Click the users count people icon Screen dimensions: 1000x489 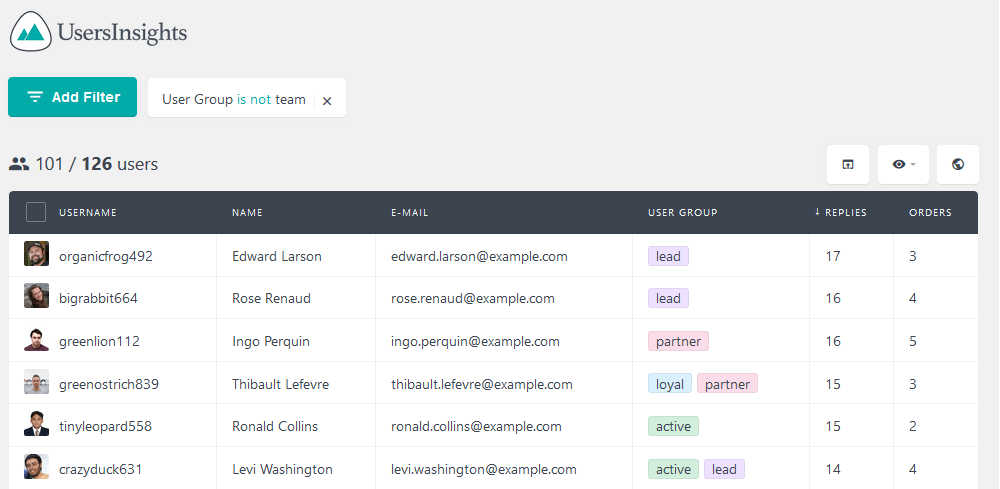pos(19,164)
